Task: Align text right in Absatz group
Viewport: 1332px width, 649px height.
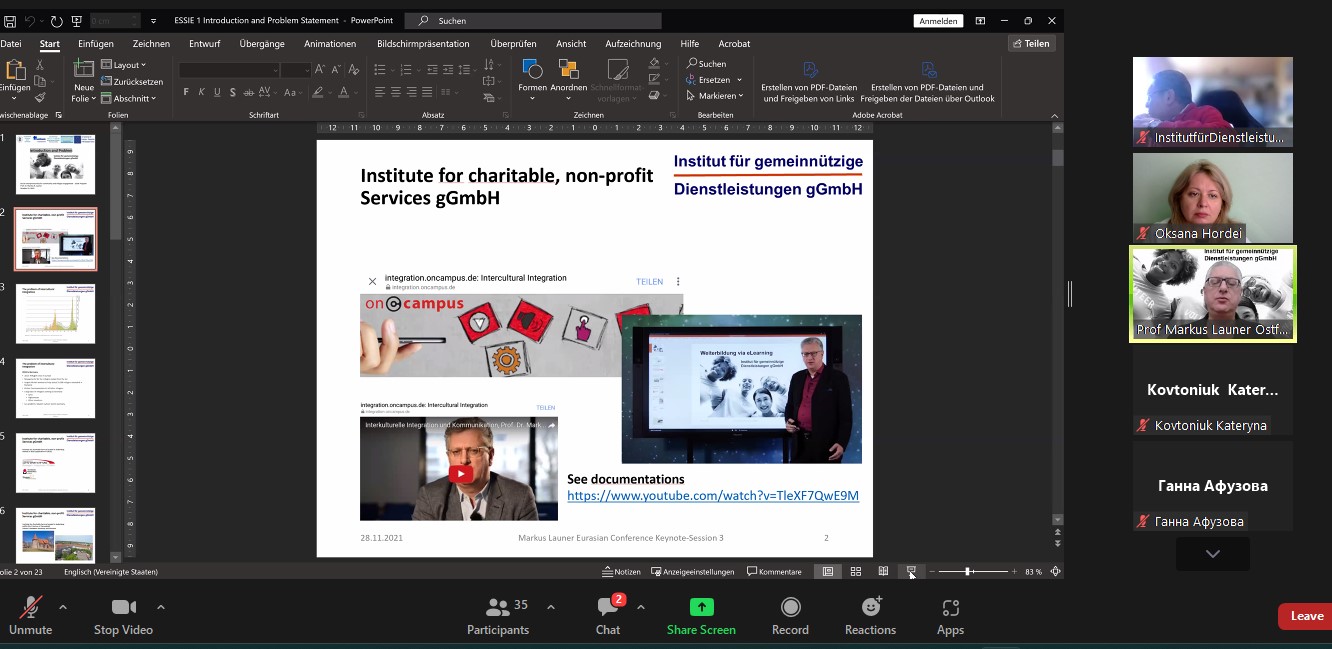Action: coord(412,92)
